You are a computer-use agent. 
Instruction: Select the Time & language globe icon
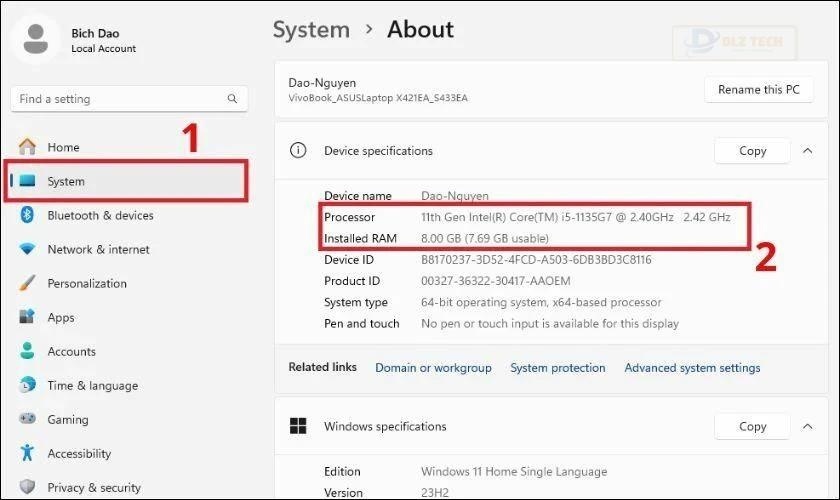(28, 385)
